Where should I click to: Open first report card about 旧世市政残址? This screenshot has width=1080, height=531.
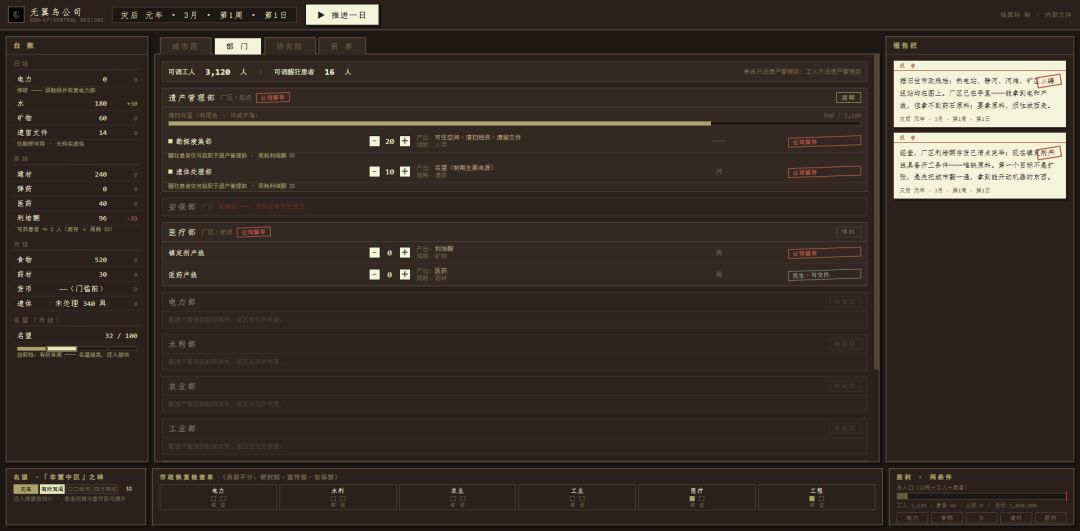coord(979,94)
